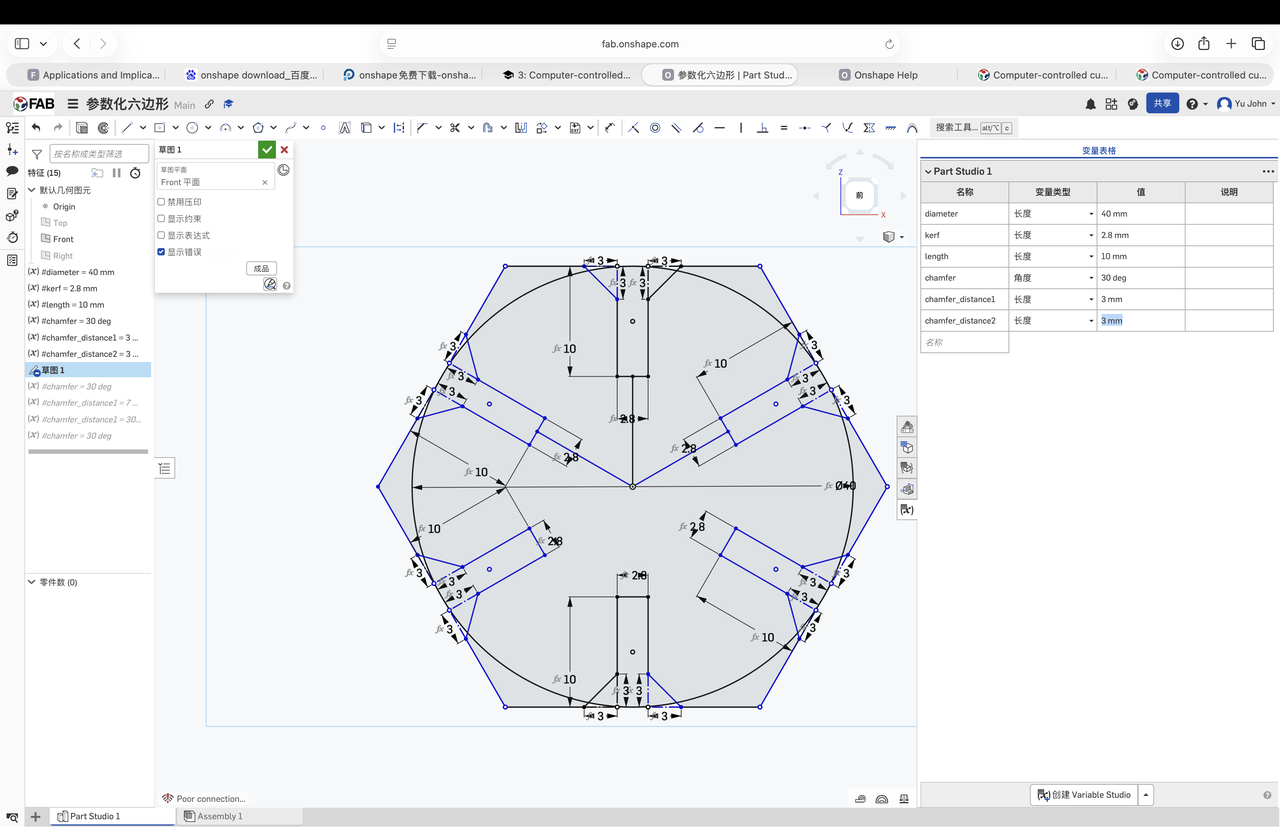Expand the Line tool dropdown arrow

(x=143, y=128)
